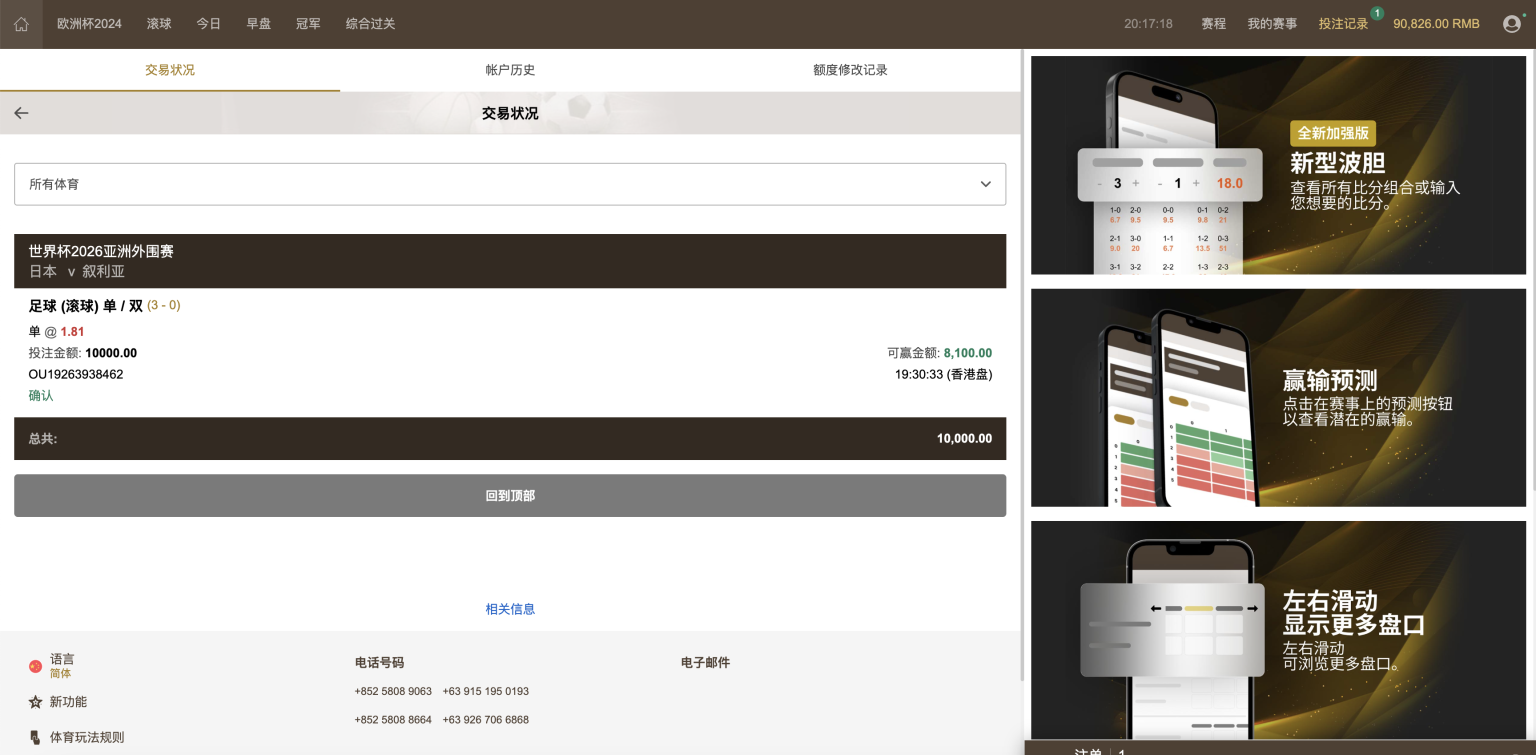Image resolution: width=1536 pixels, height=755 pixels.
Task: Click the home icon in top bar
Action: (21, 24)
